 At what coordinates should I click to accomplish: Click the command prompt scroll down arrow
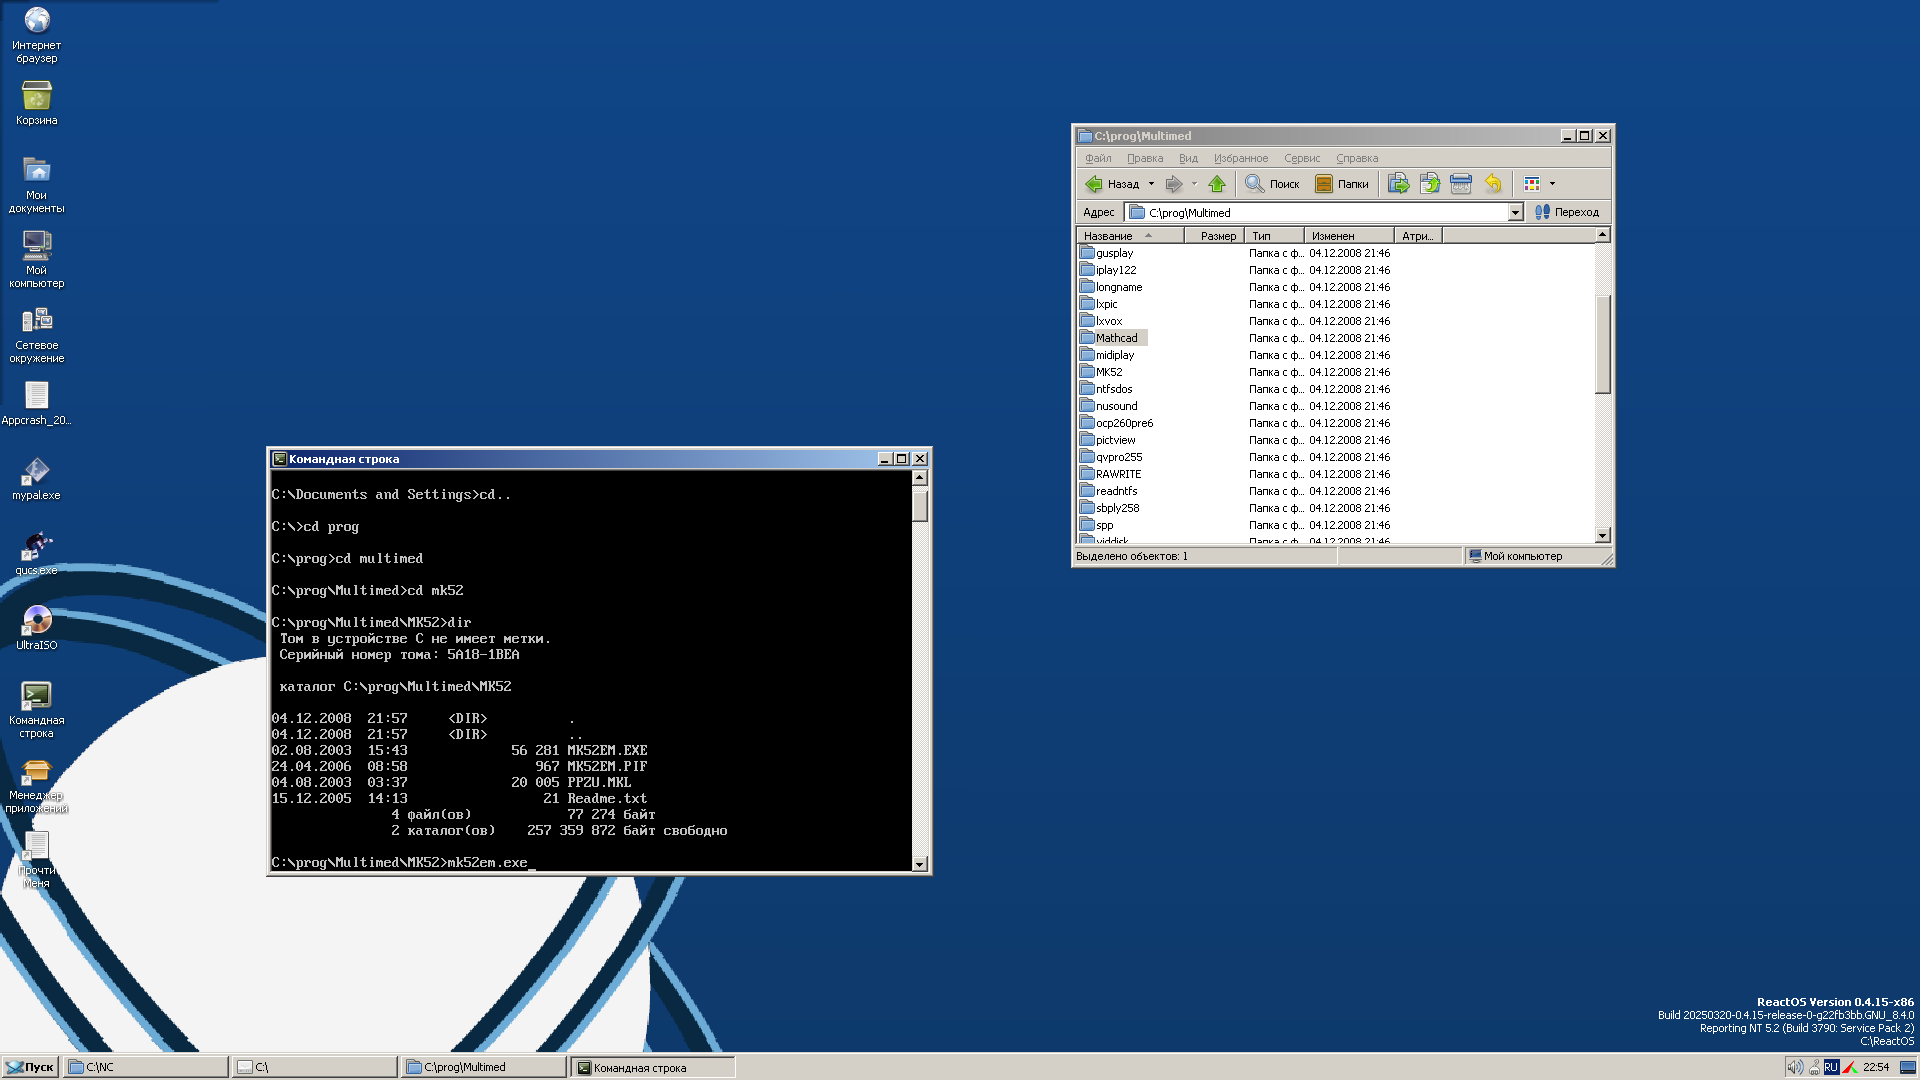click(919, 864)
